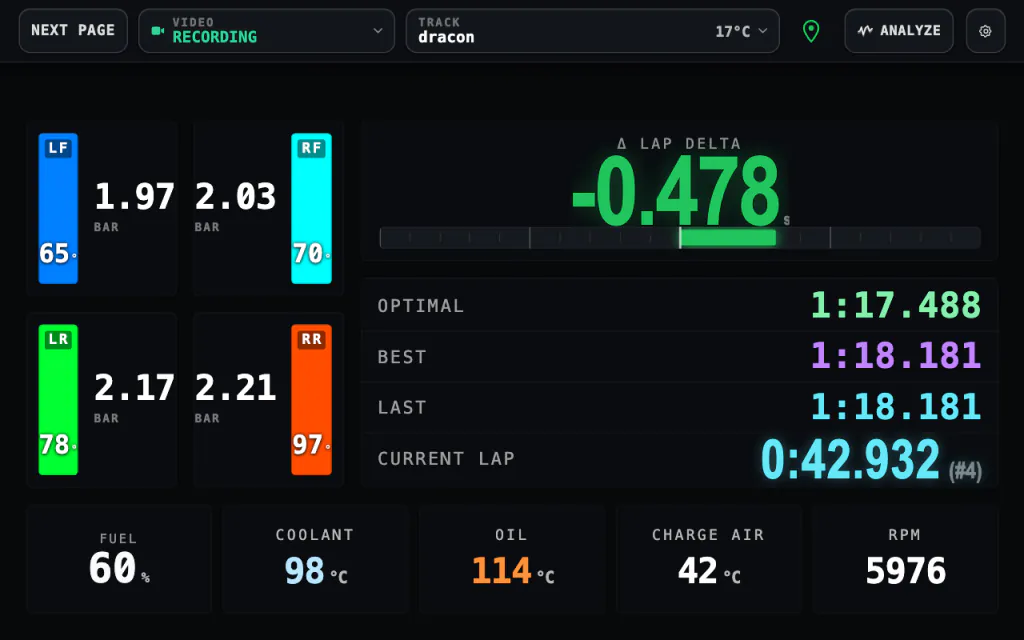Open the Track dracon selector

pyautogui.click(x=592, y=31)
